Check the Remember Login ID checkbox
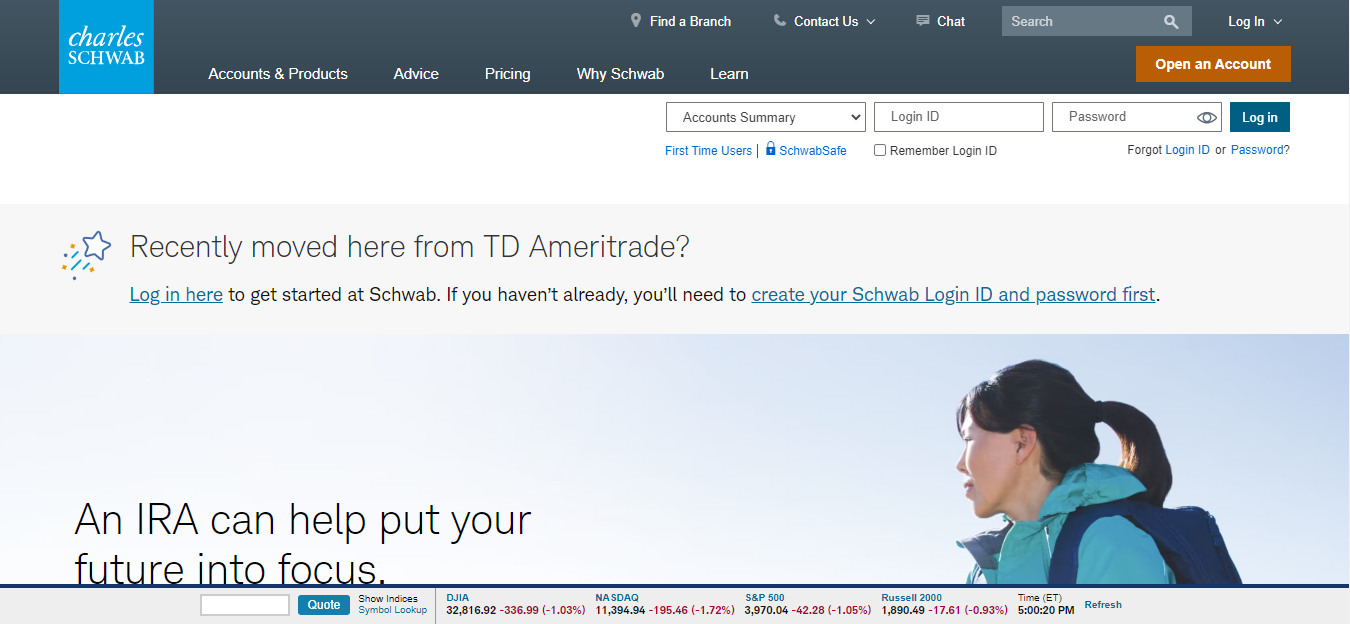Image resolution: width=1350 pixels, height=624 pixels. pyautogui.click(x=880, y=150)
